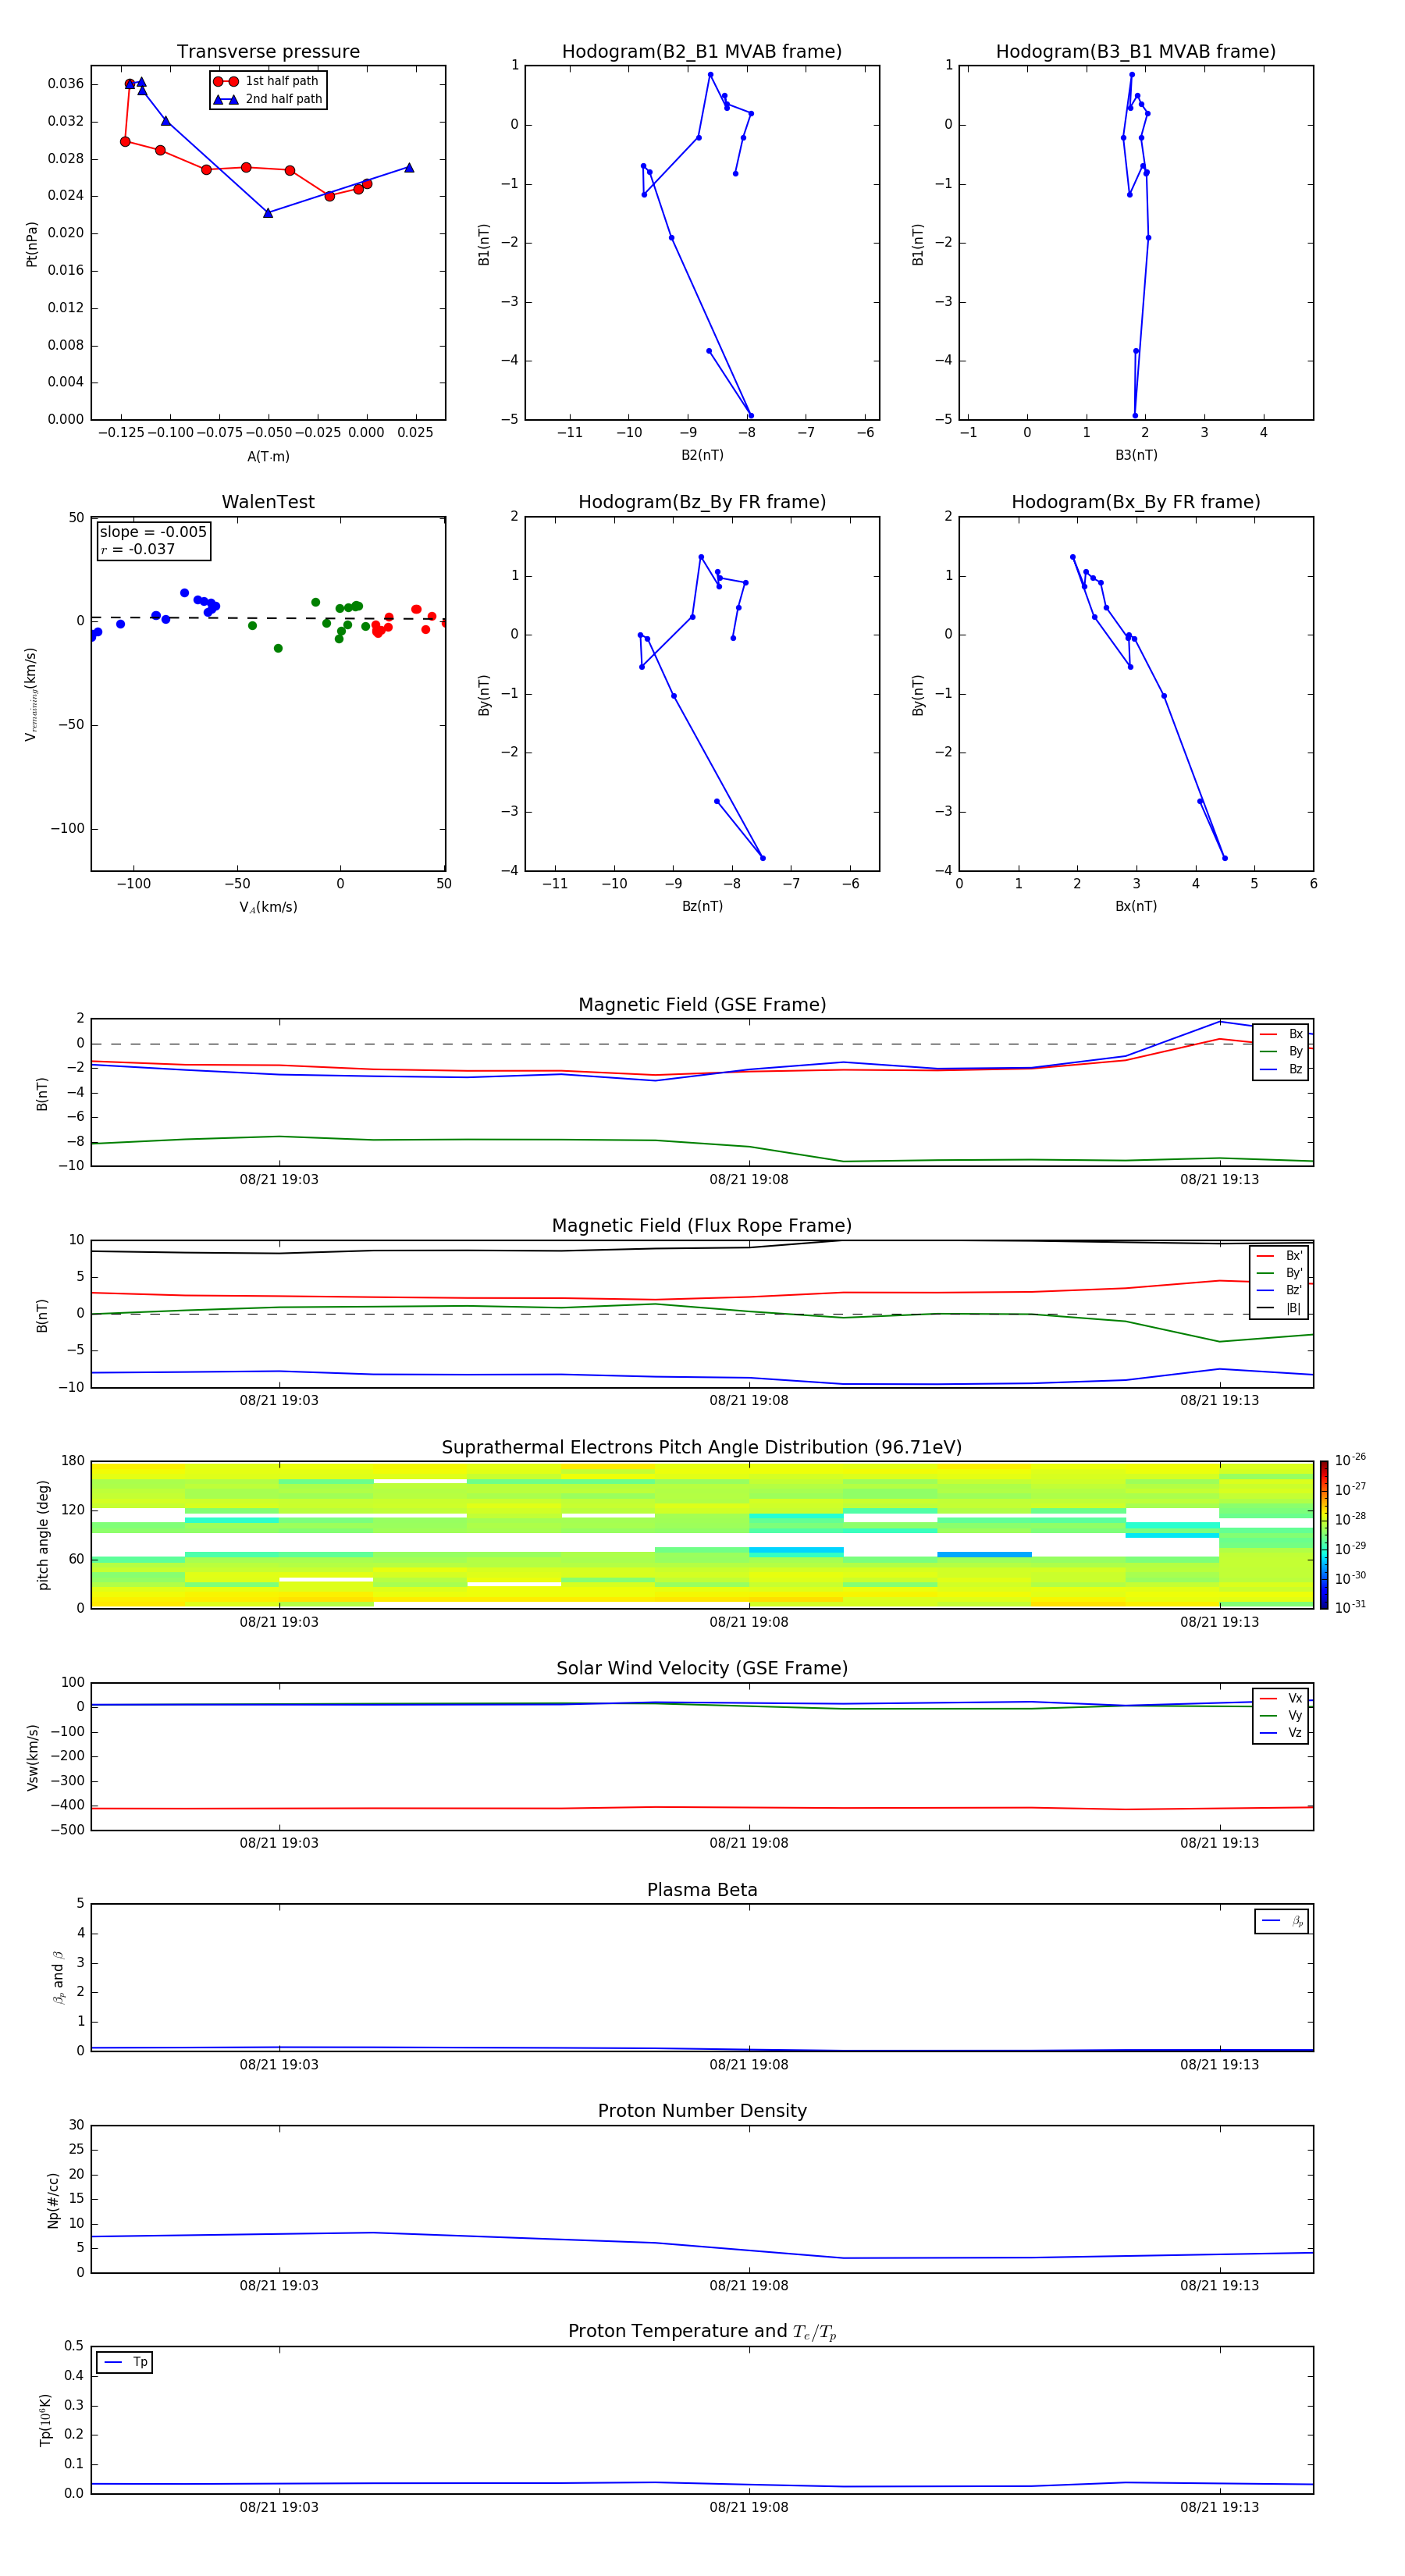Click the 'Bz' legend entry in GSE plot
This screenshot has width=1405, height=2576.
pos(1282,1069)
